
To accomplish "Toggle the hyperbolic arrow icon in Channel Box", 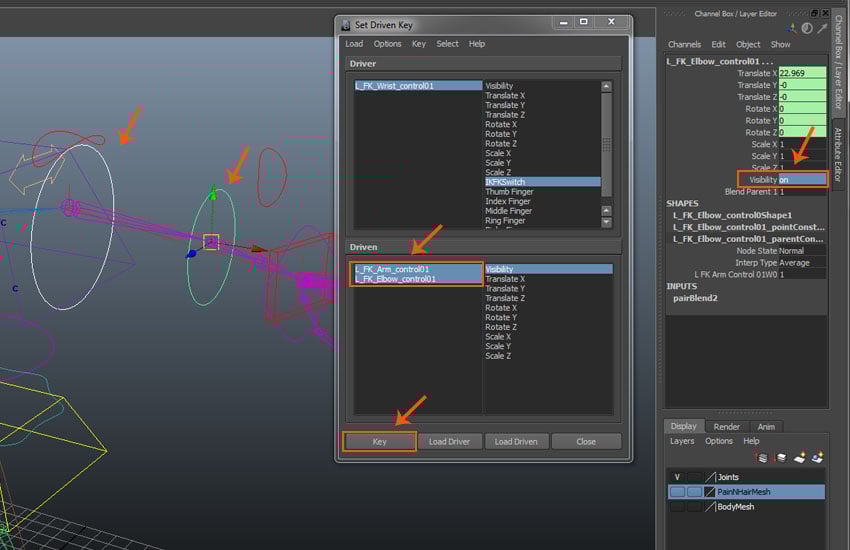I will pyautogui.click(x=820, y=29).
